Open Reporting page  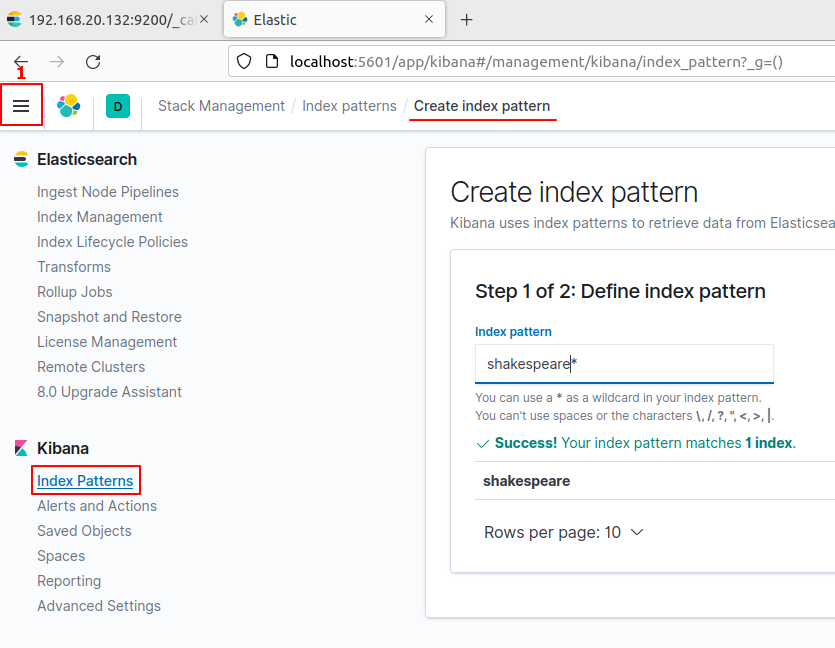[x=69, y=581]
